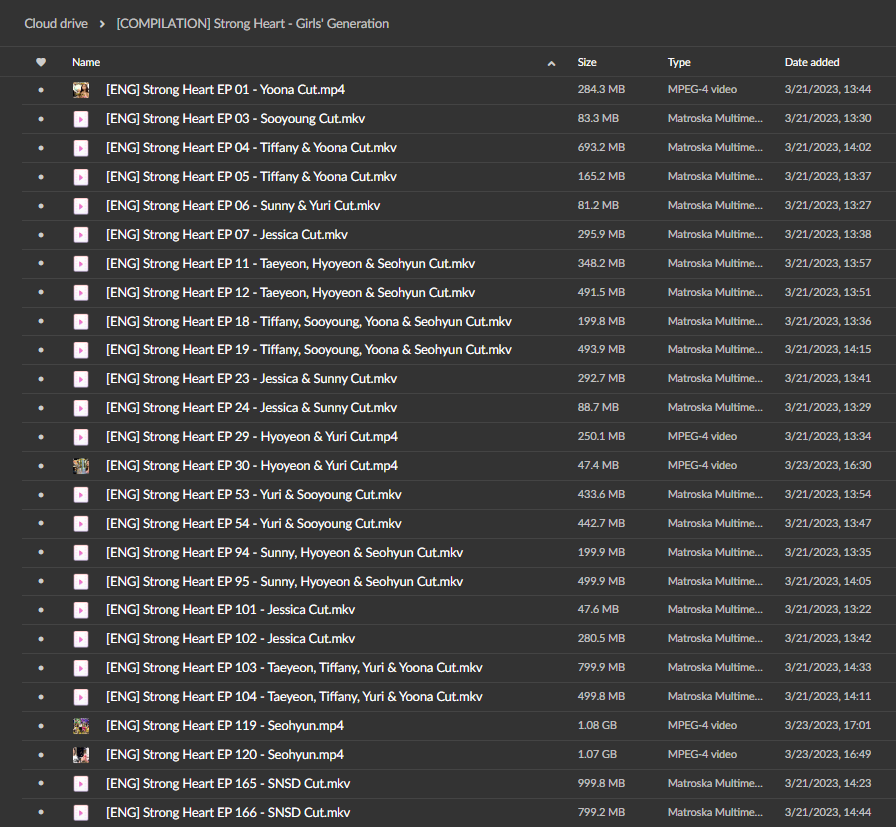Click video icon of EP 95 file
This screenshot has height=827, width=896.
81,582
